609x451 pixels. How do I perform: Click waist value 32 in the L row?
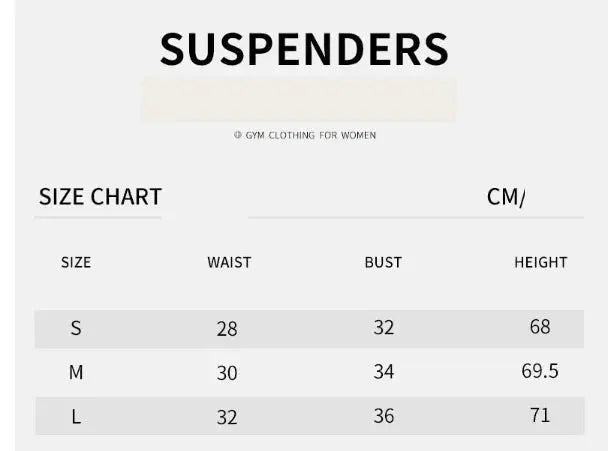pos(227,417)
